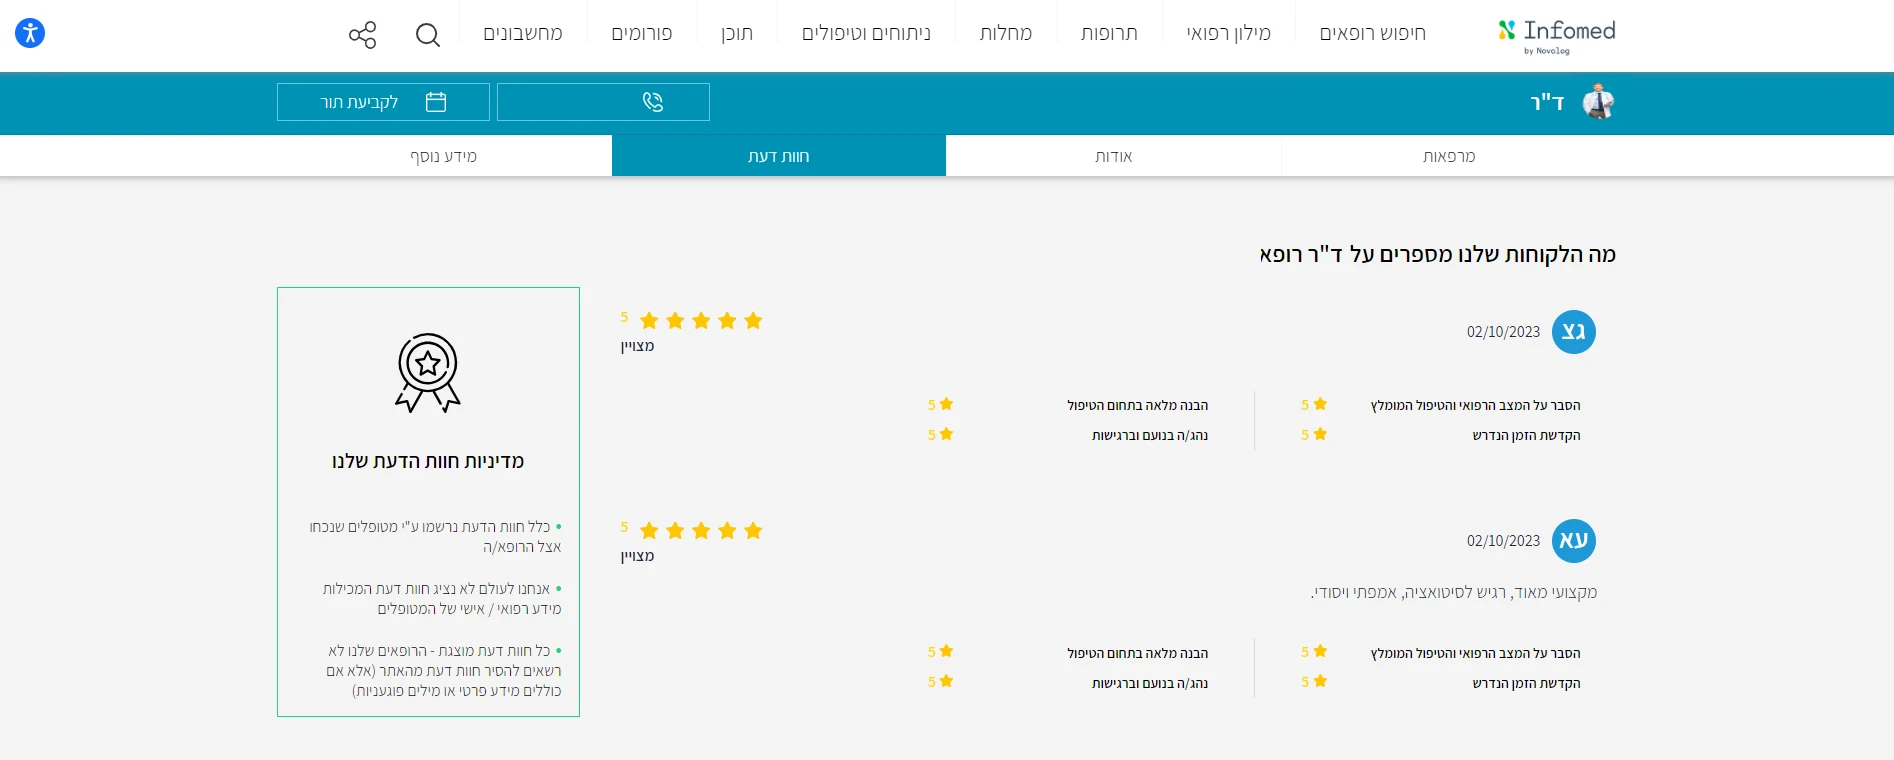Open ניתוחים וטיפולים menu
Viewport: 1894px width, 760px height.
pyautogui.click(x=866, y=34)
